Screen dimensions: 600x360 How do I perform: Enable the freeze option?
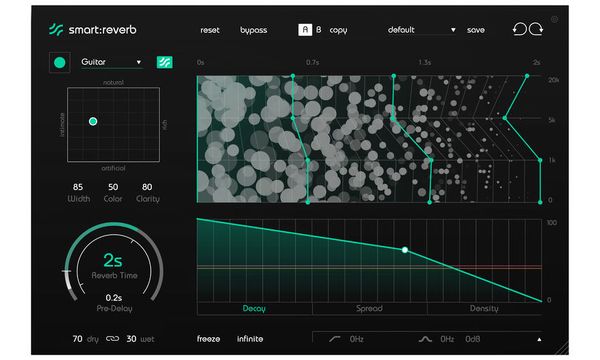point(209,339)
